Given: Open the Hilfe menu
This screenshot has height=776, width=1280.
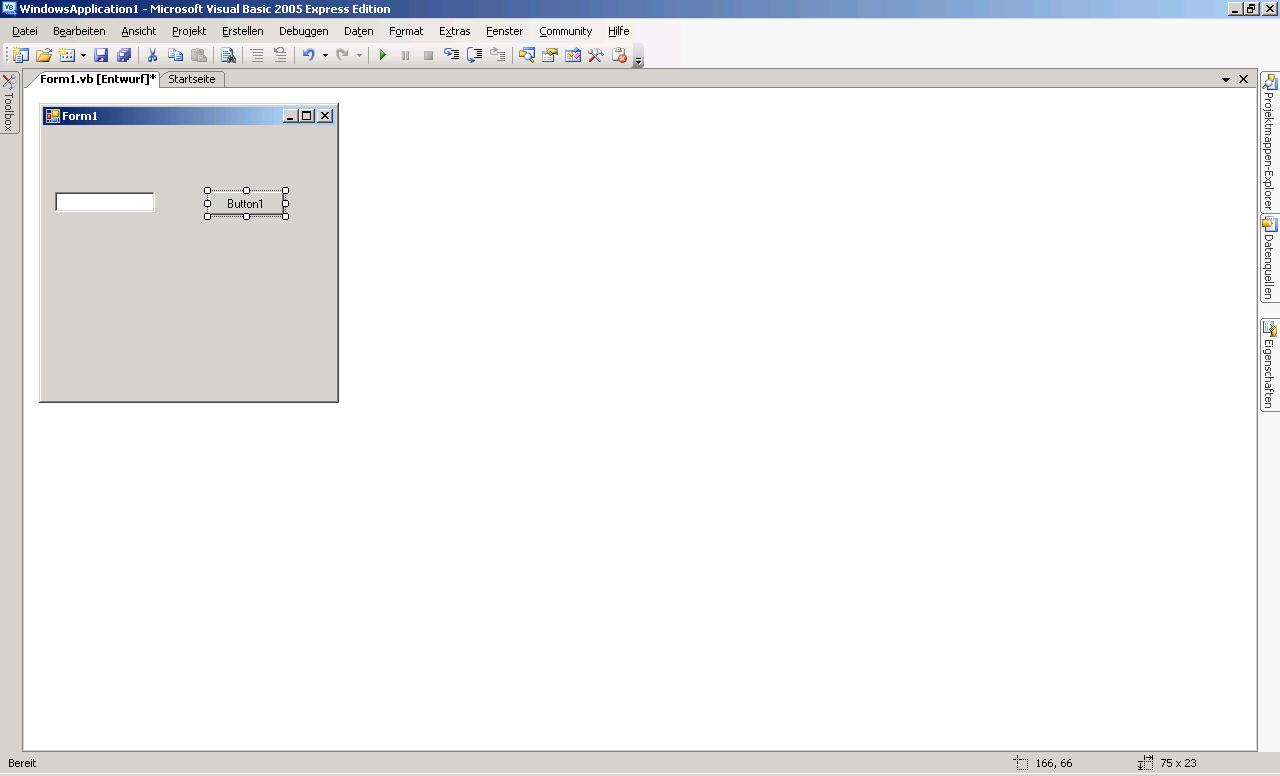Looking at the screenshot, I should [619, 31].
